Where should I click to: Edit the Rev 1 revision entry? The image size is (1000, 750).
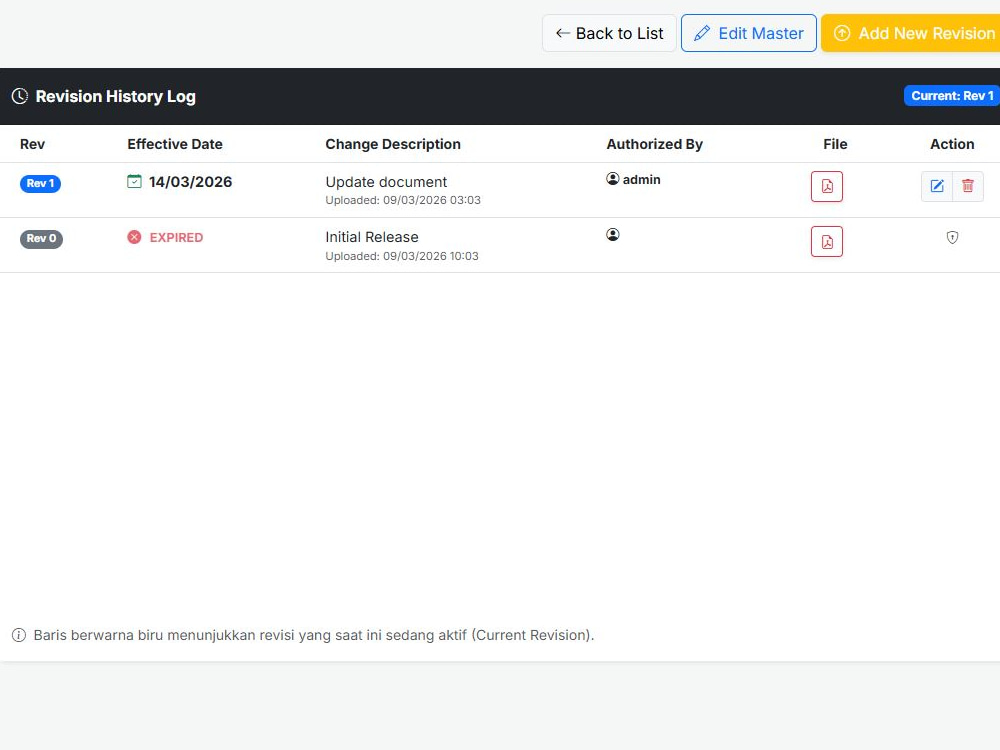(x=937, y=186)
